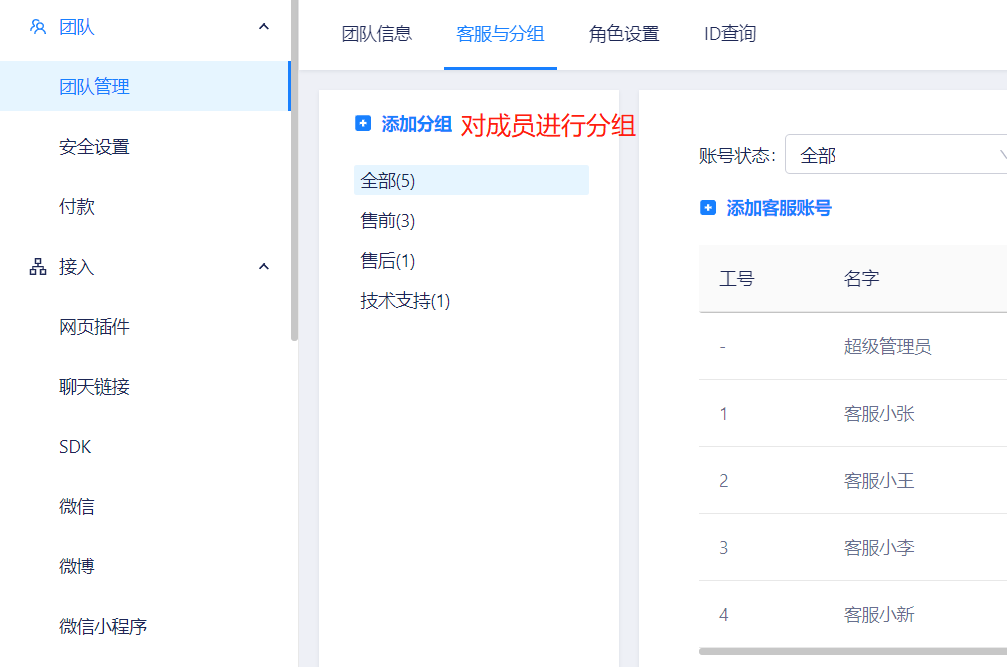1007x667 pixels.
Task: Click the 团队 people icon in the sidebar
Action: click(38, 27)
